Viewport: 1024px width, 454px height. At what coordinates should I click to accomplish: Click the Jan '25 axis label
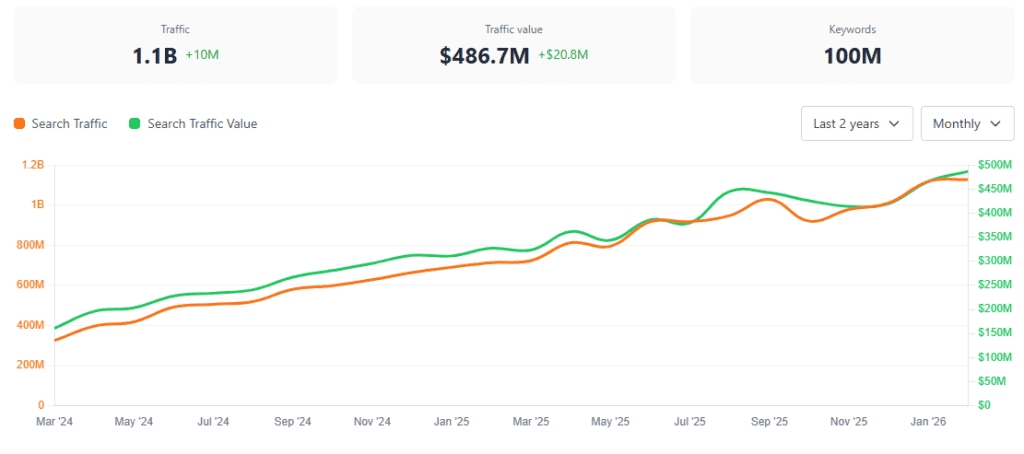[x=452, y=422]
